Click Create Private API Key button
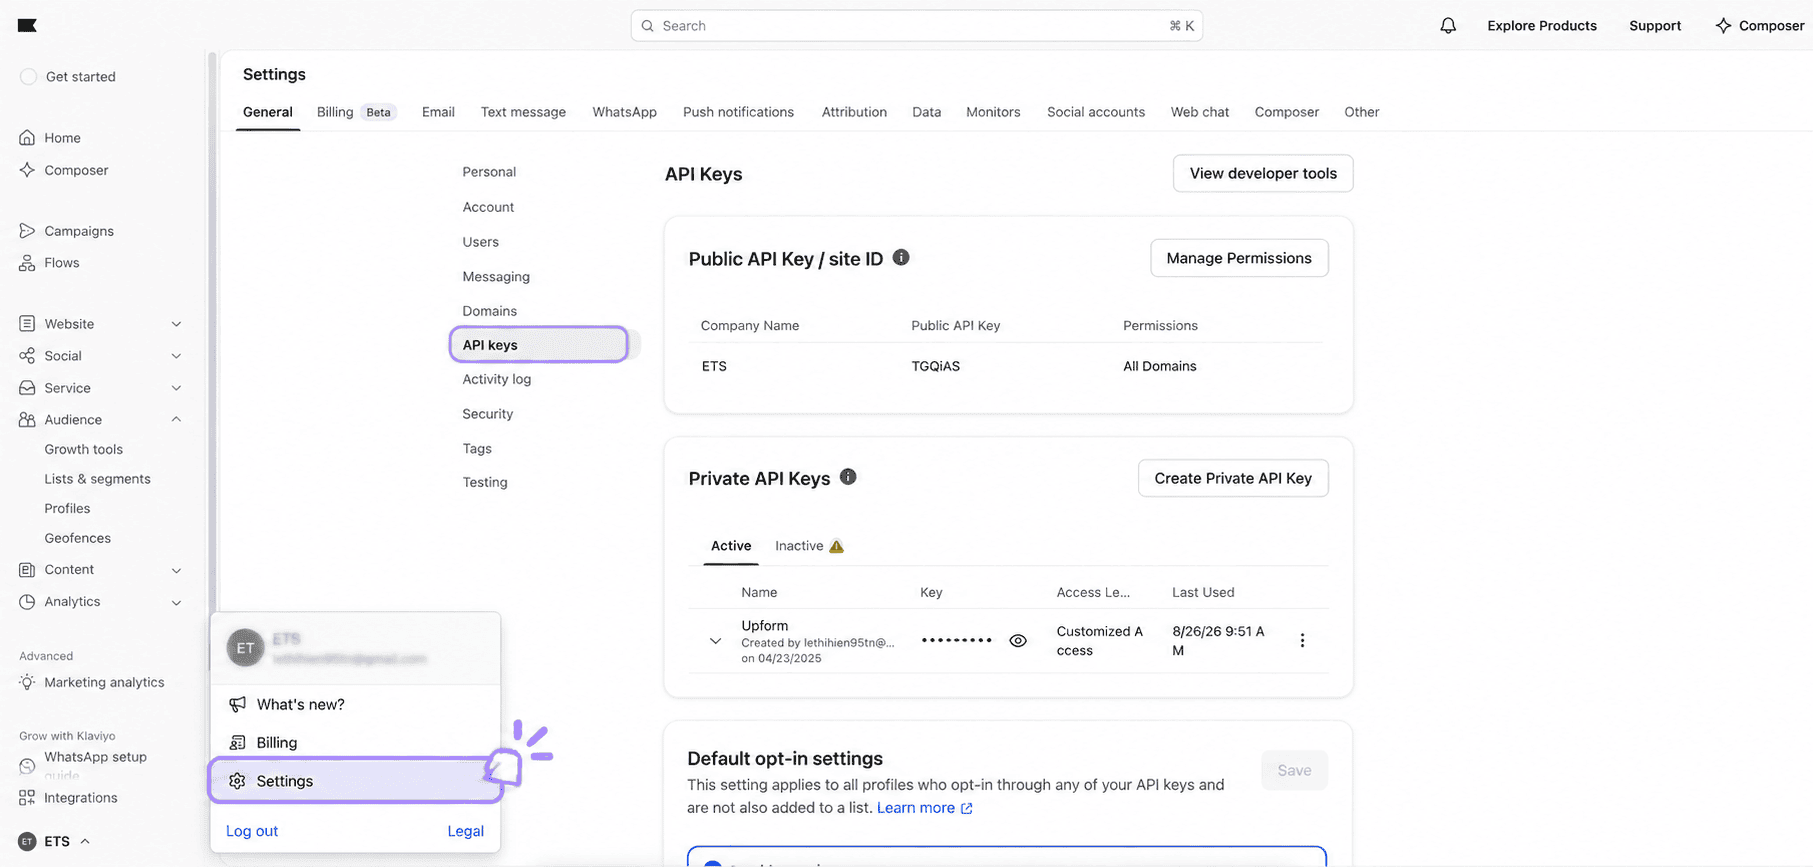The width and height of the screenshot is (1813, 867). tap(1233, 478)
